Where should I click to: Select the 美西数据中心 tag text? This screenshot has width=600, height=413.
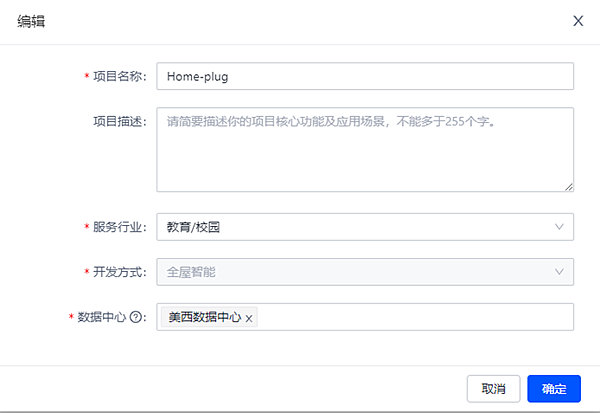204,317
